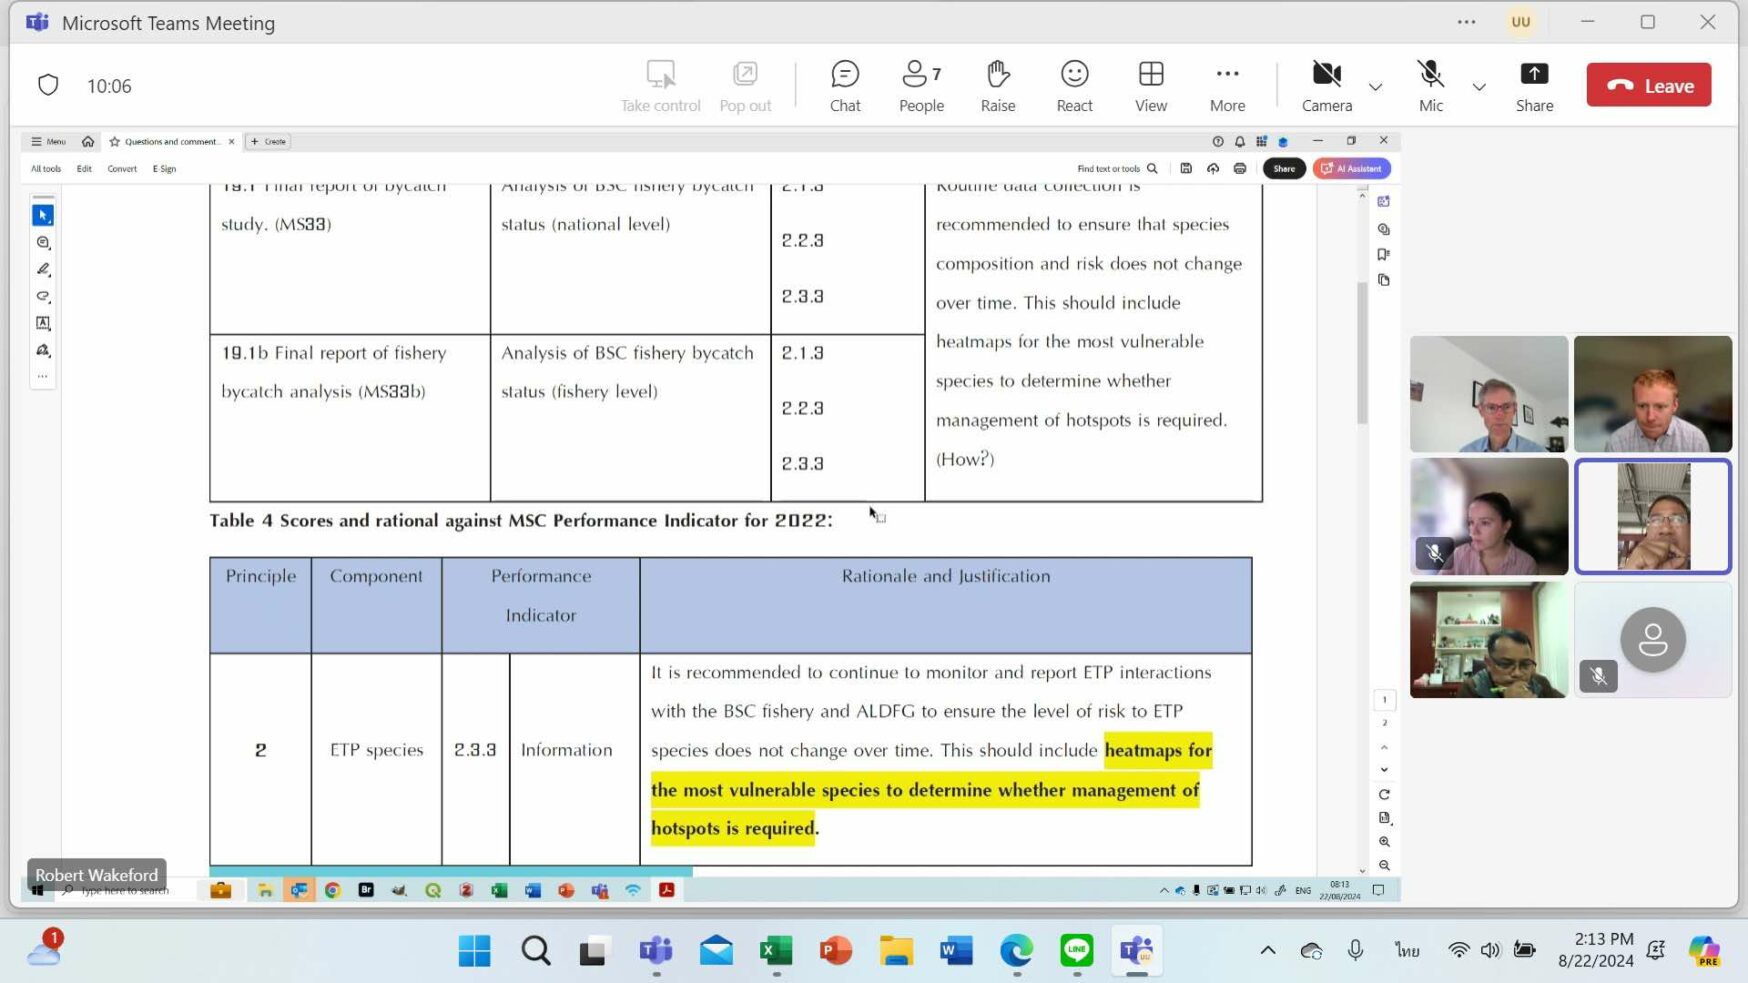This screenshot has width=1748, height=983.
Task: Click the UU profile avatar
Action: coord(1520,22)
